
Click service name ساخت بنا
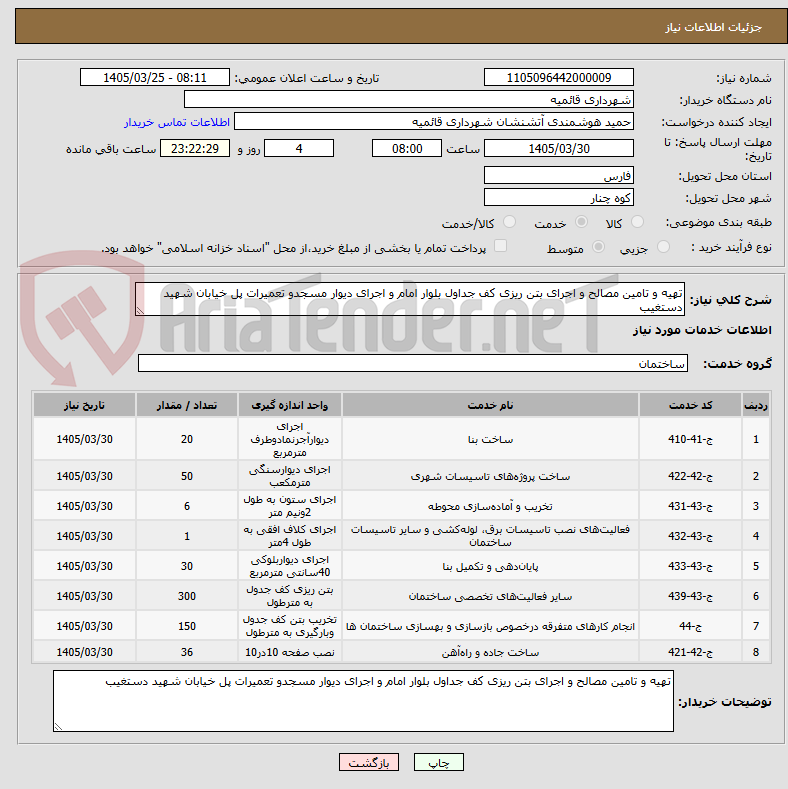[x=491, y=439]
